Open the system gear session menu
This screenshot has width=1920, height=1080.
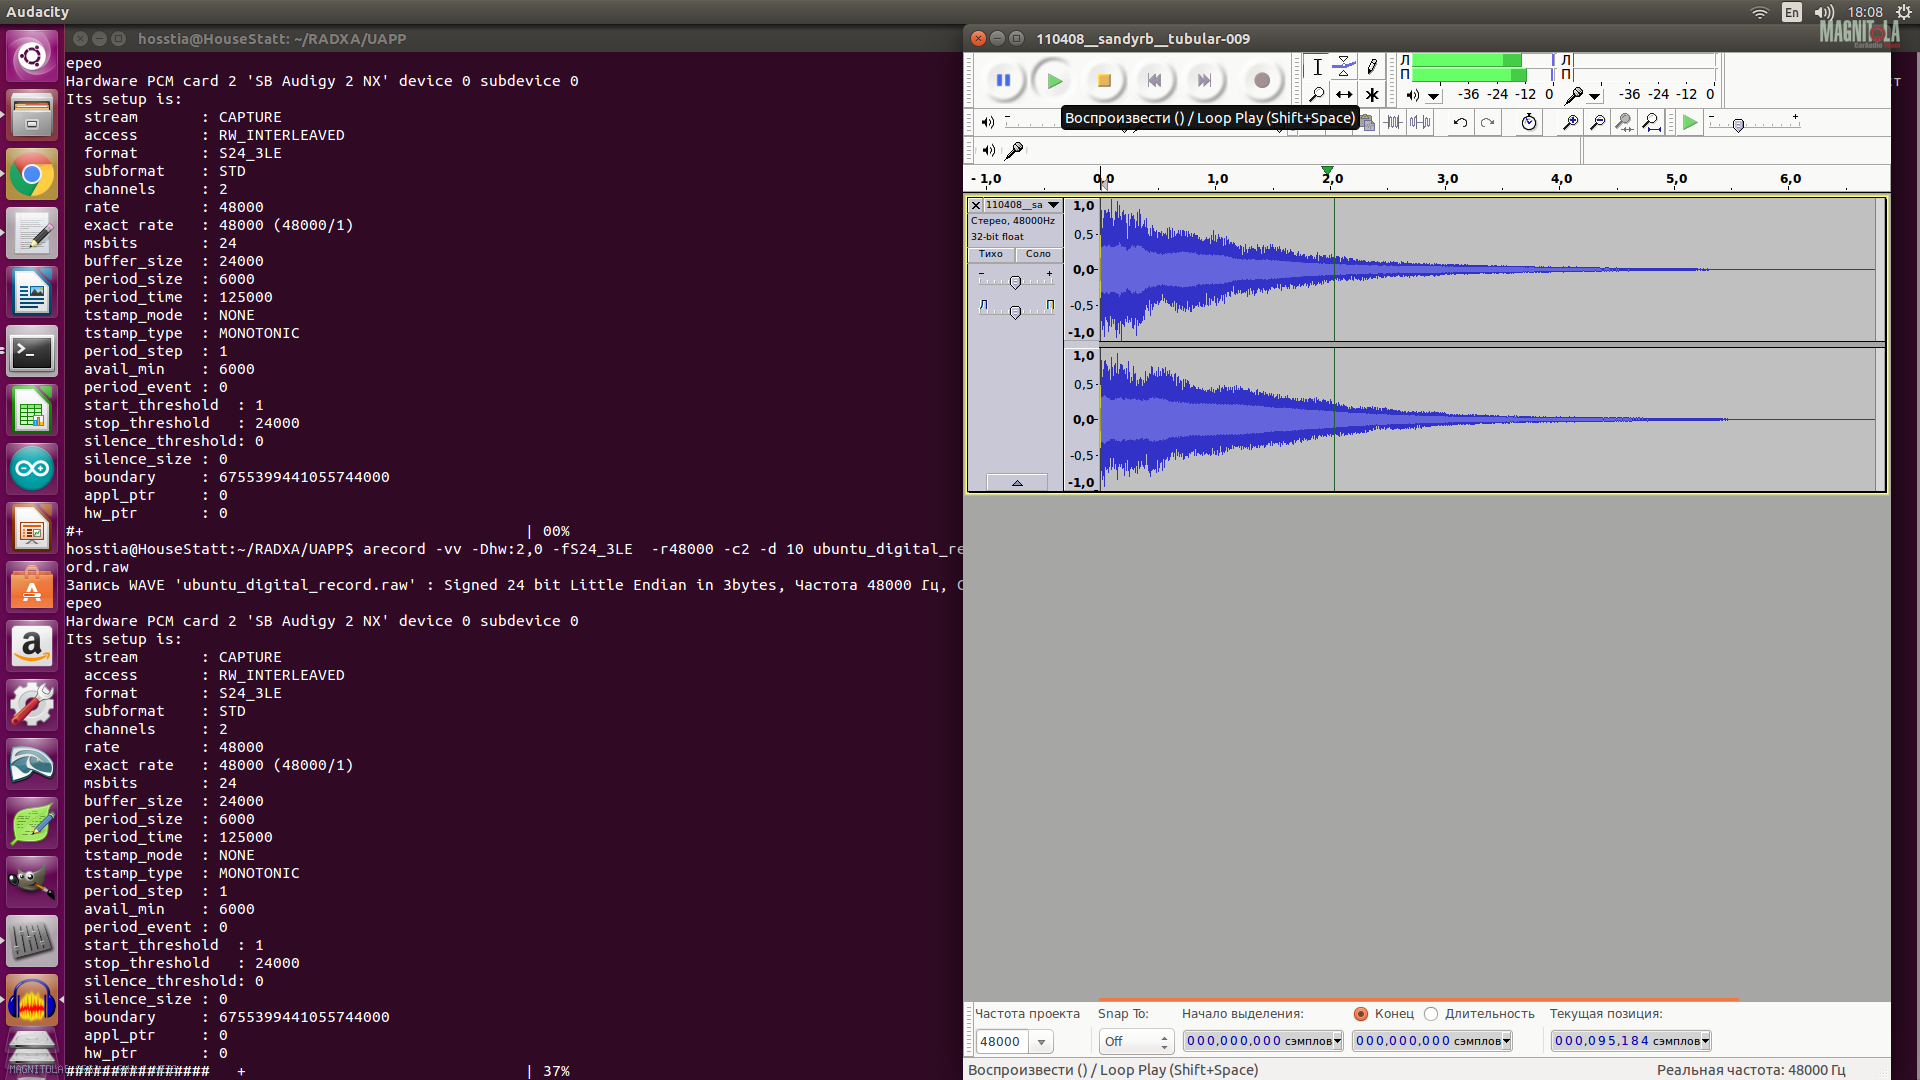pyautogui.click(x=1904, y=12)
